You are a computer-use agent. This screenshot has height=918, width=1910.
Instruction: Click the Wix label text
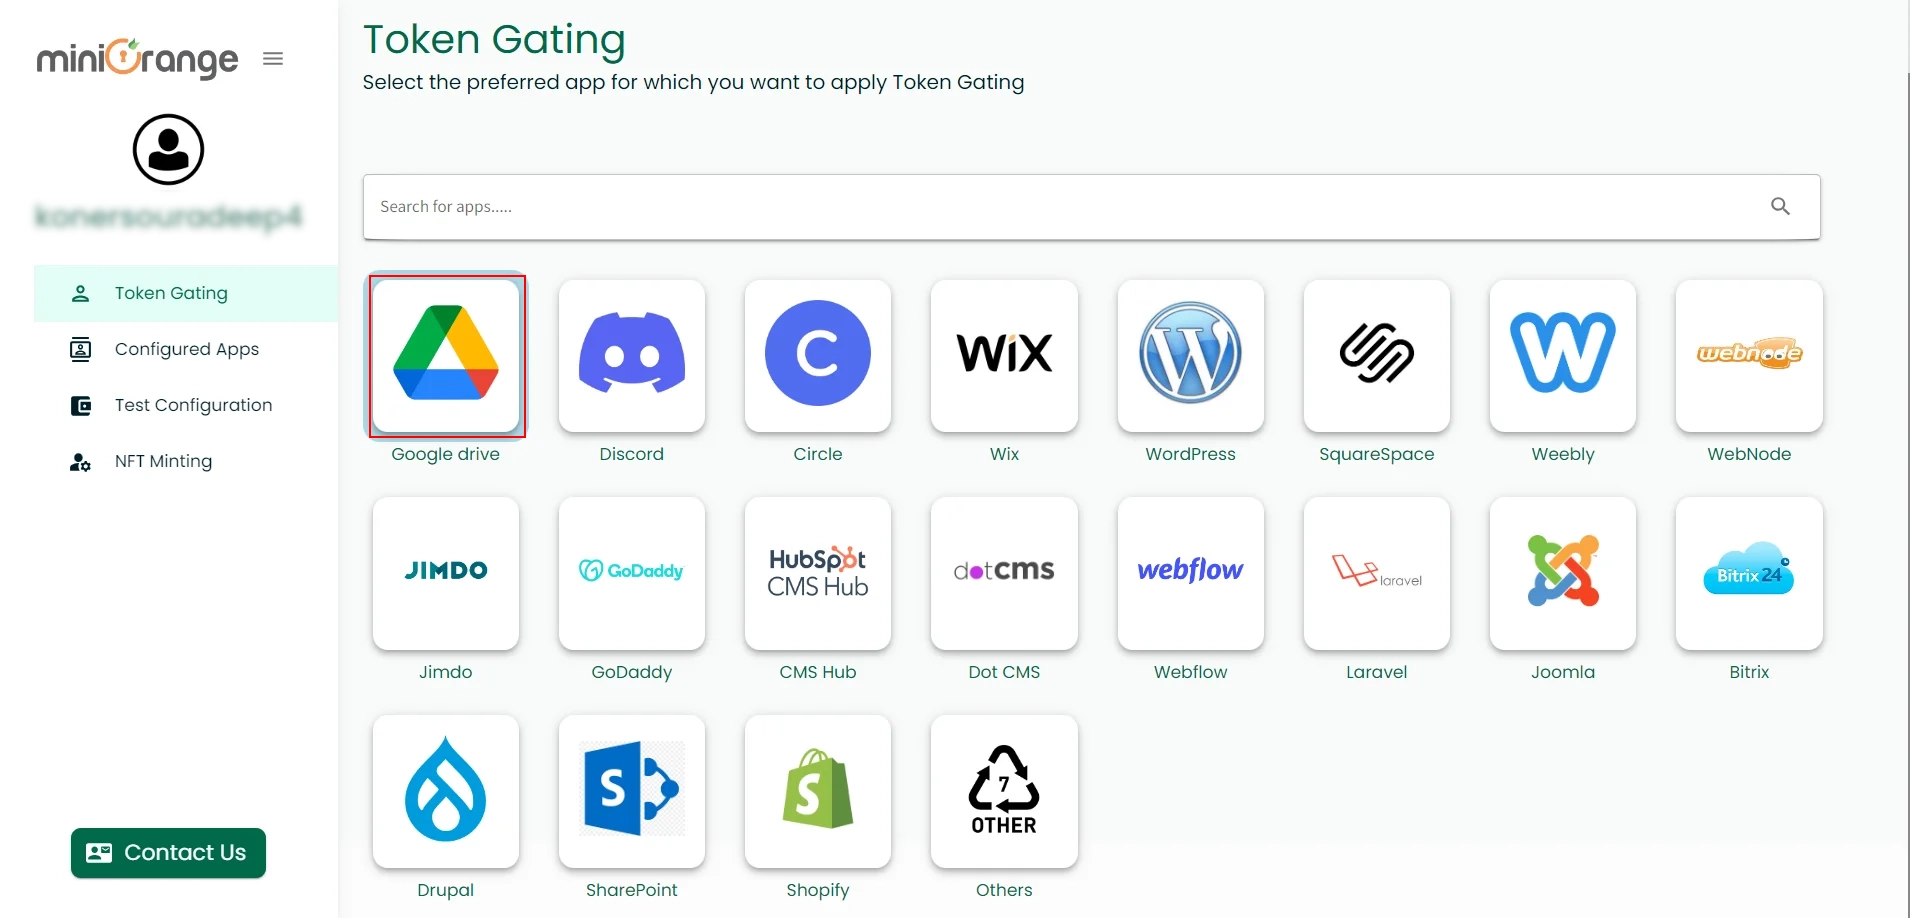pos(1004,454)
